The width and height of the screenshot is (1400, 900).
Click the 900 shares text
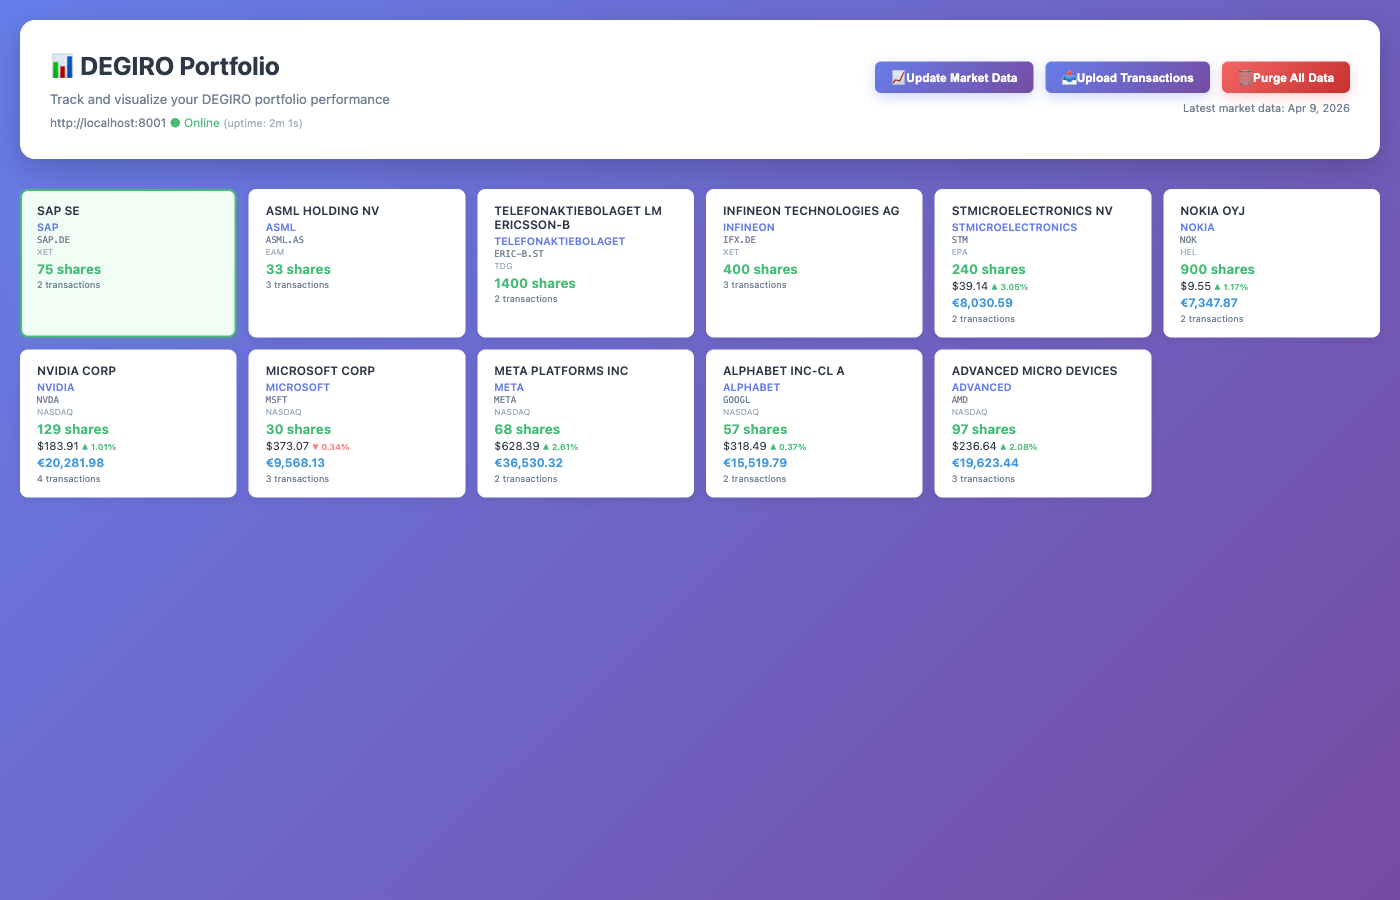tap(1217, 270)
